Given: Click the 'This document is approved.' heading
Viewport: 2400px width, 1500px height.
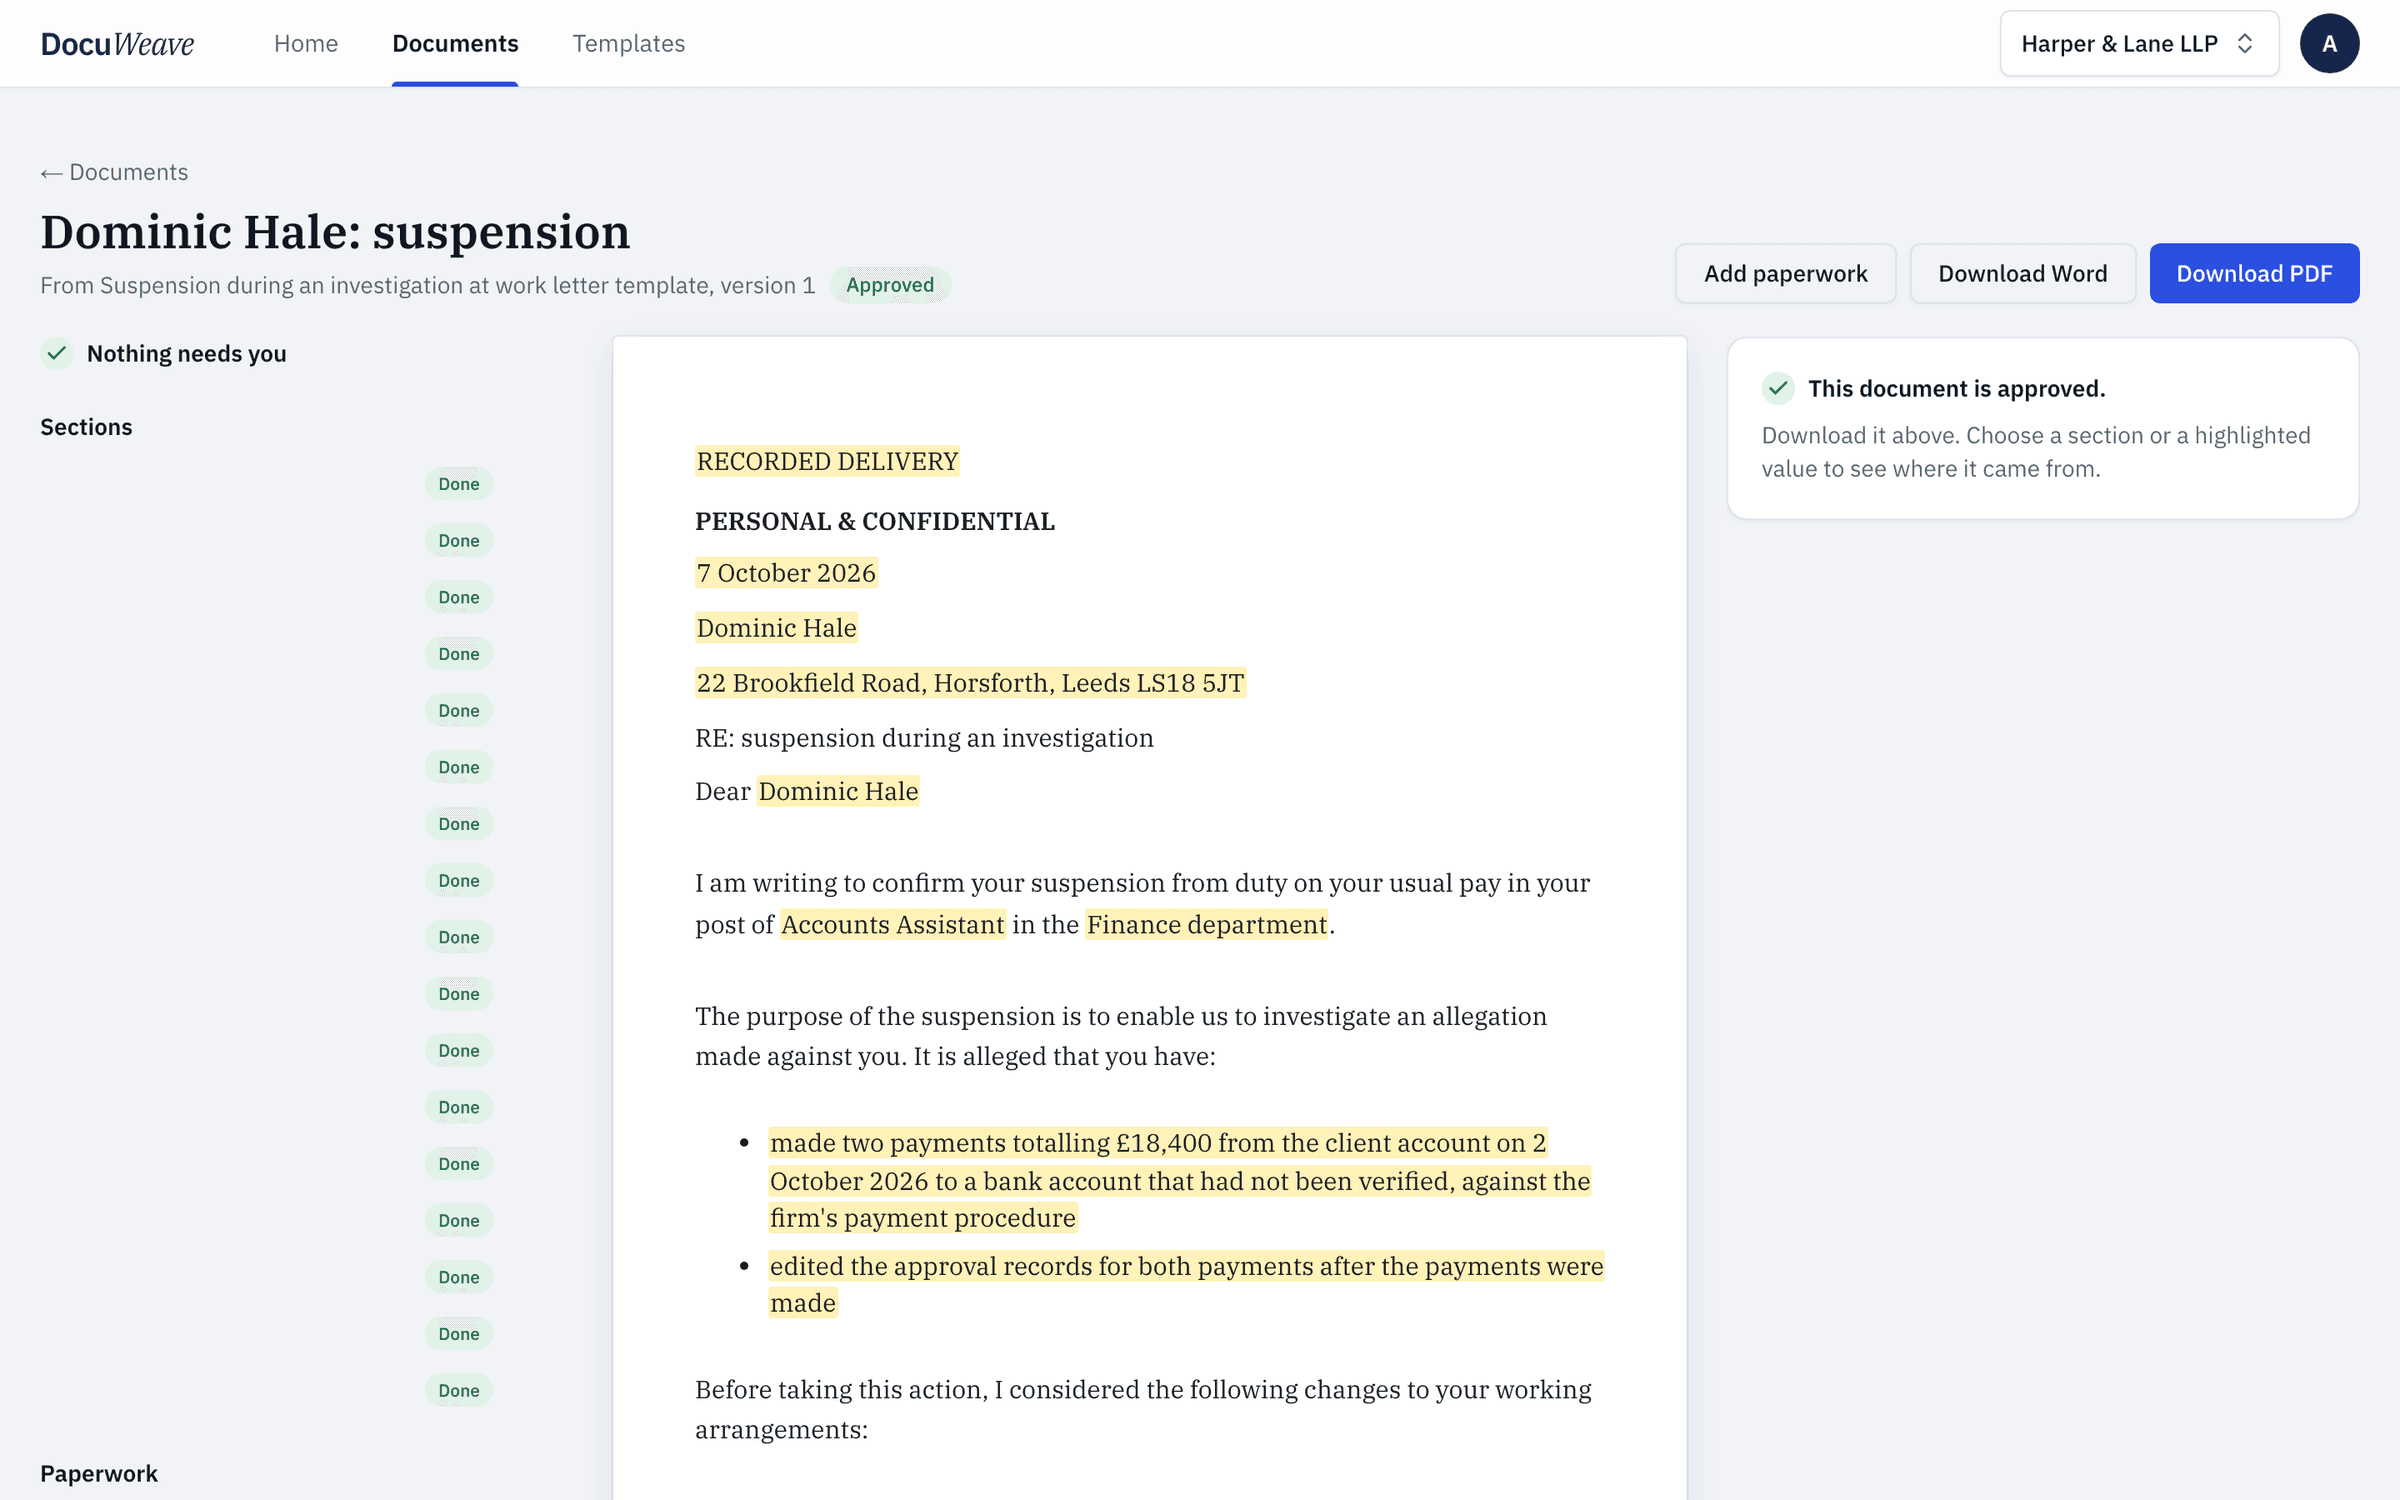Looking at the screenshot, I should pos(1956,388).
